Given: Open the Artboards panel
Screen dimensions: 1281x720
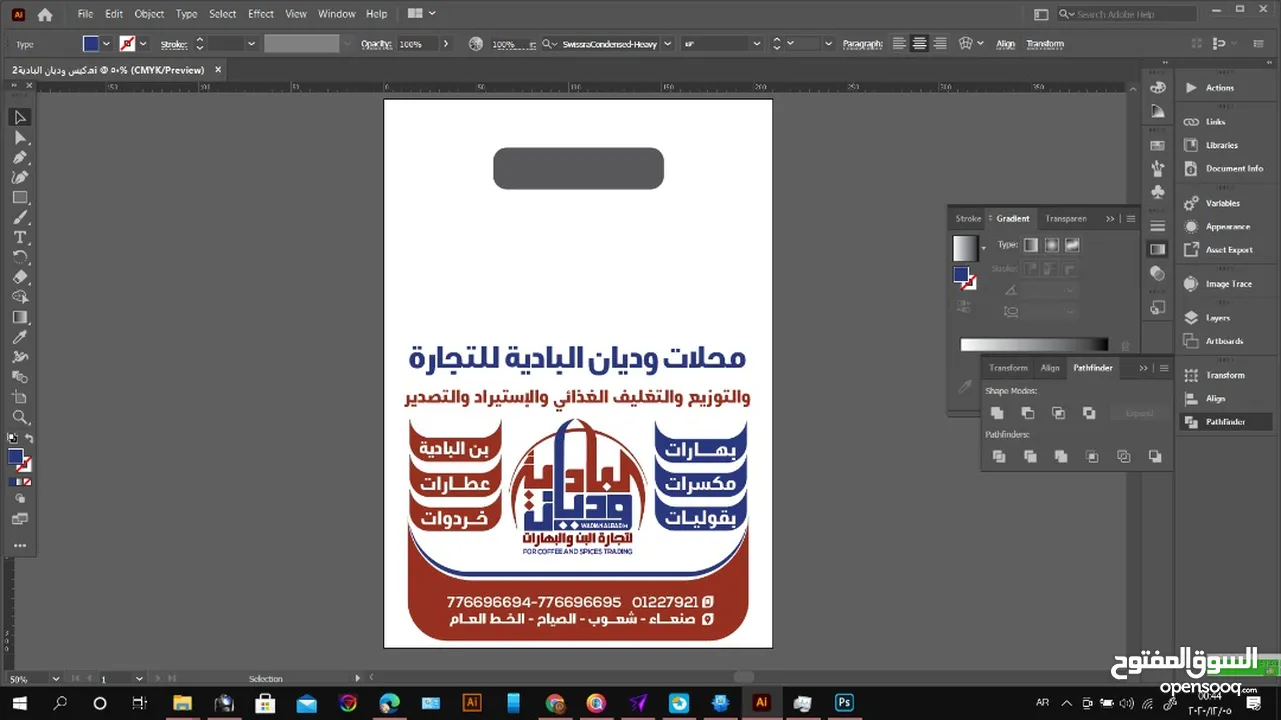Looking at the screenshot, I should tap(1224, 341).
